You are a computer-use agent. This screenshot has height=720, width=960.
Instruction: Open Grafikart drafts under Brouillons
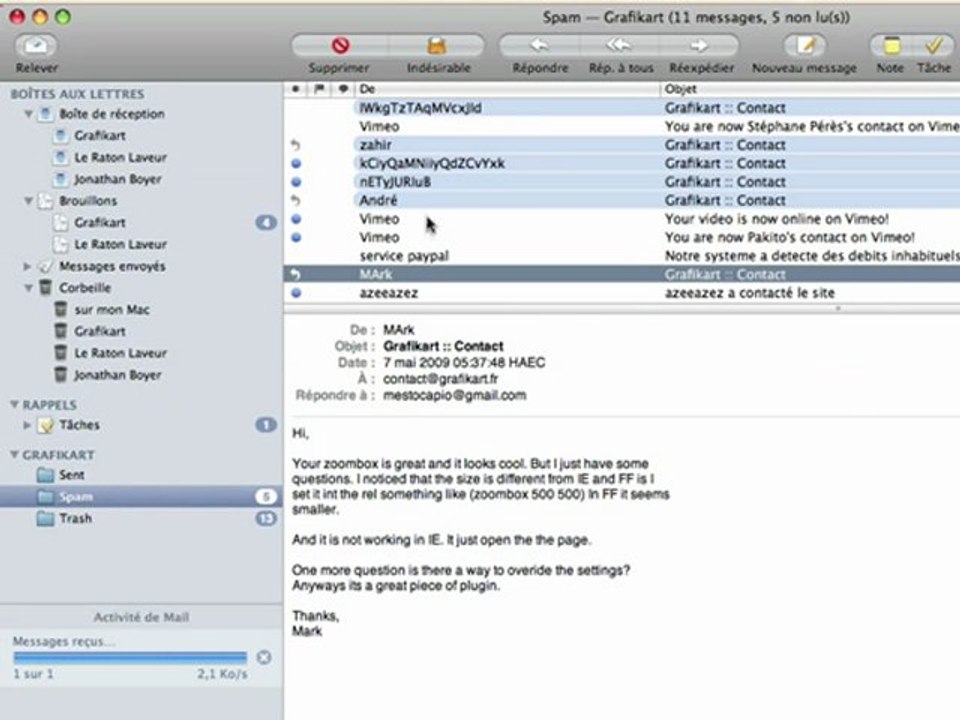[x=99, y=222]
